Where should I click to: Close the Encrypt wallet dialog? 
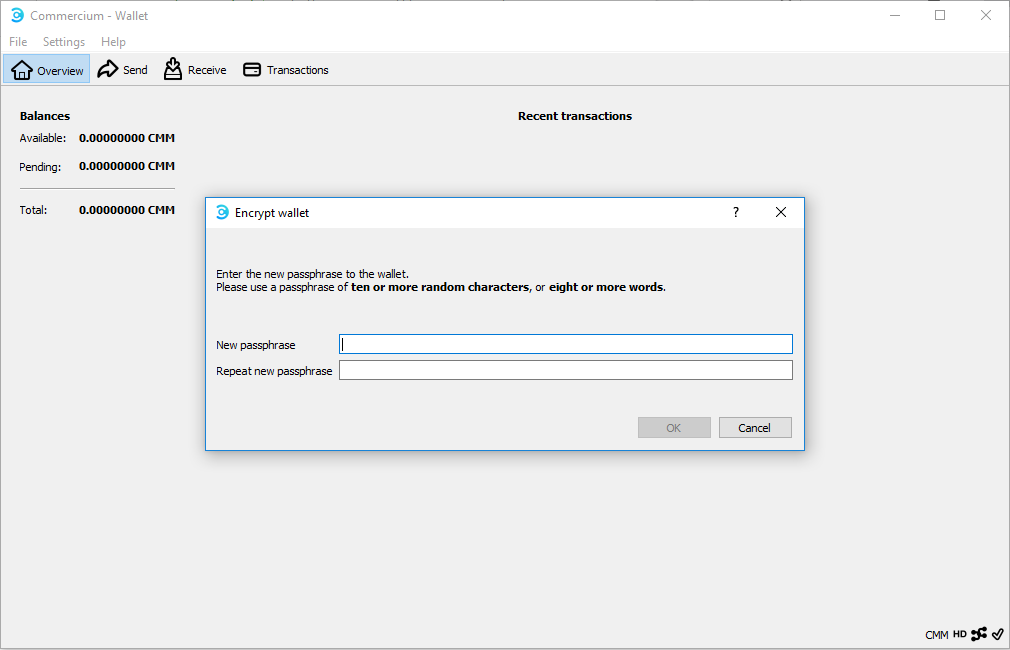(781, 213)
